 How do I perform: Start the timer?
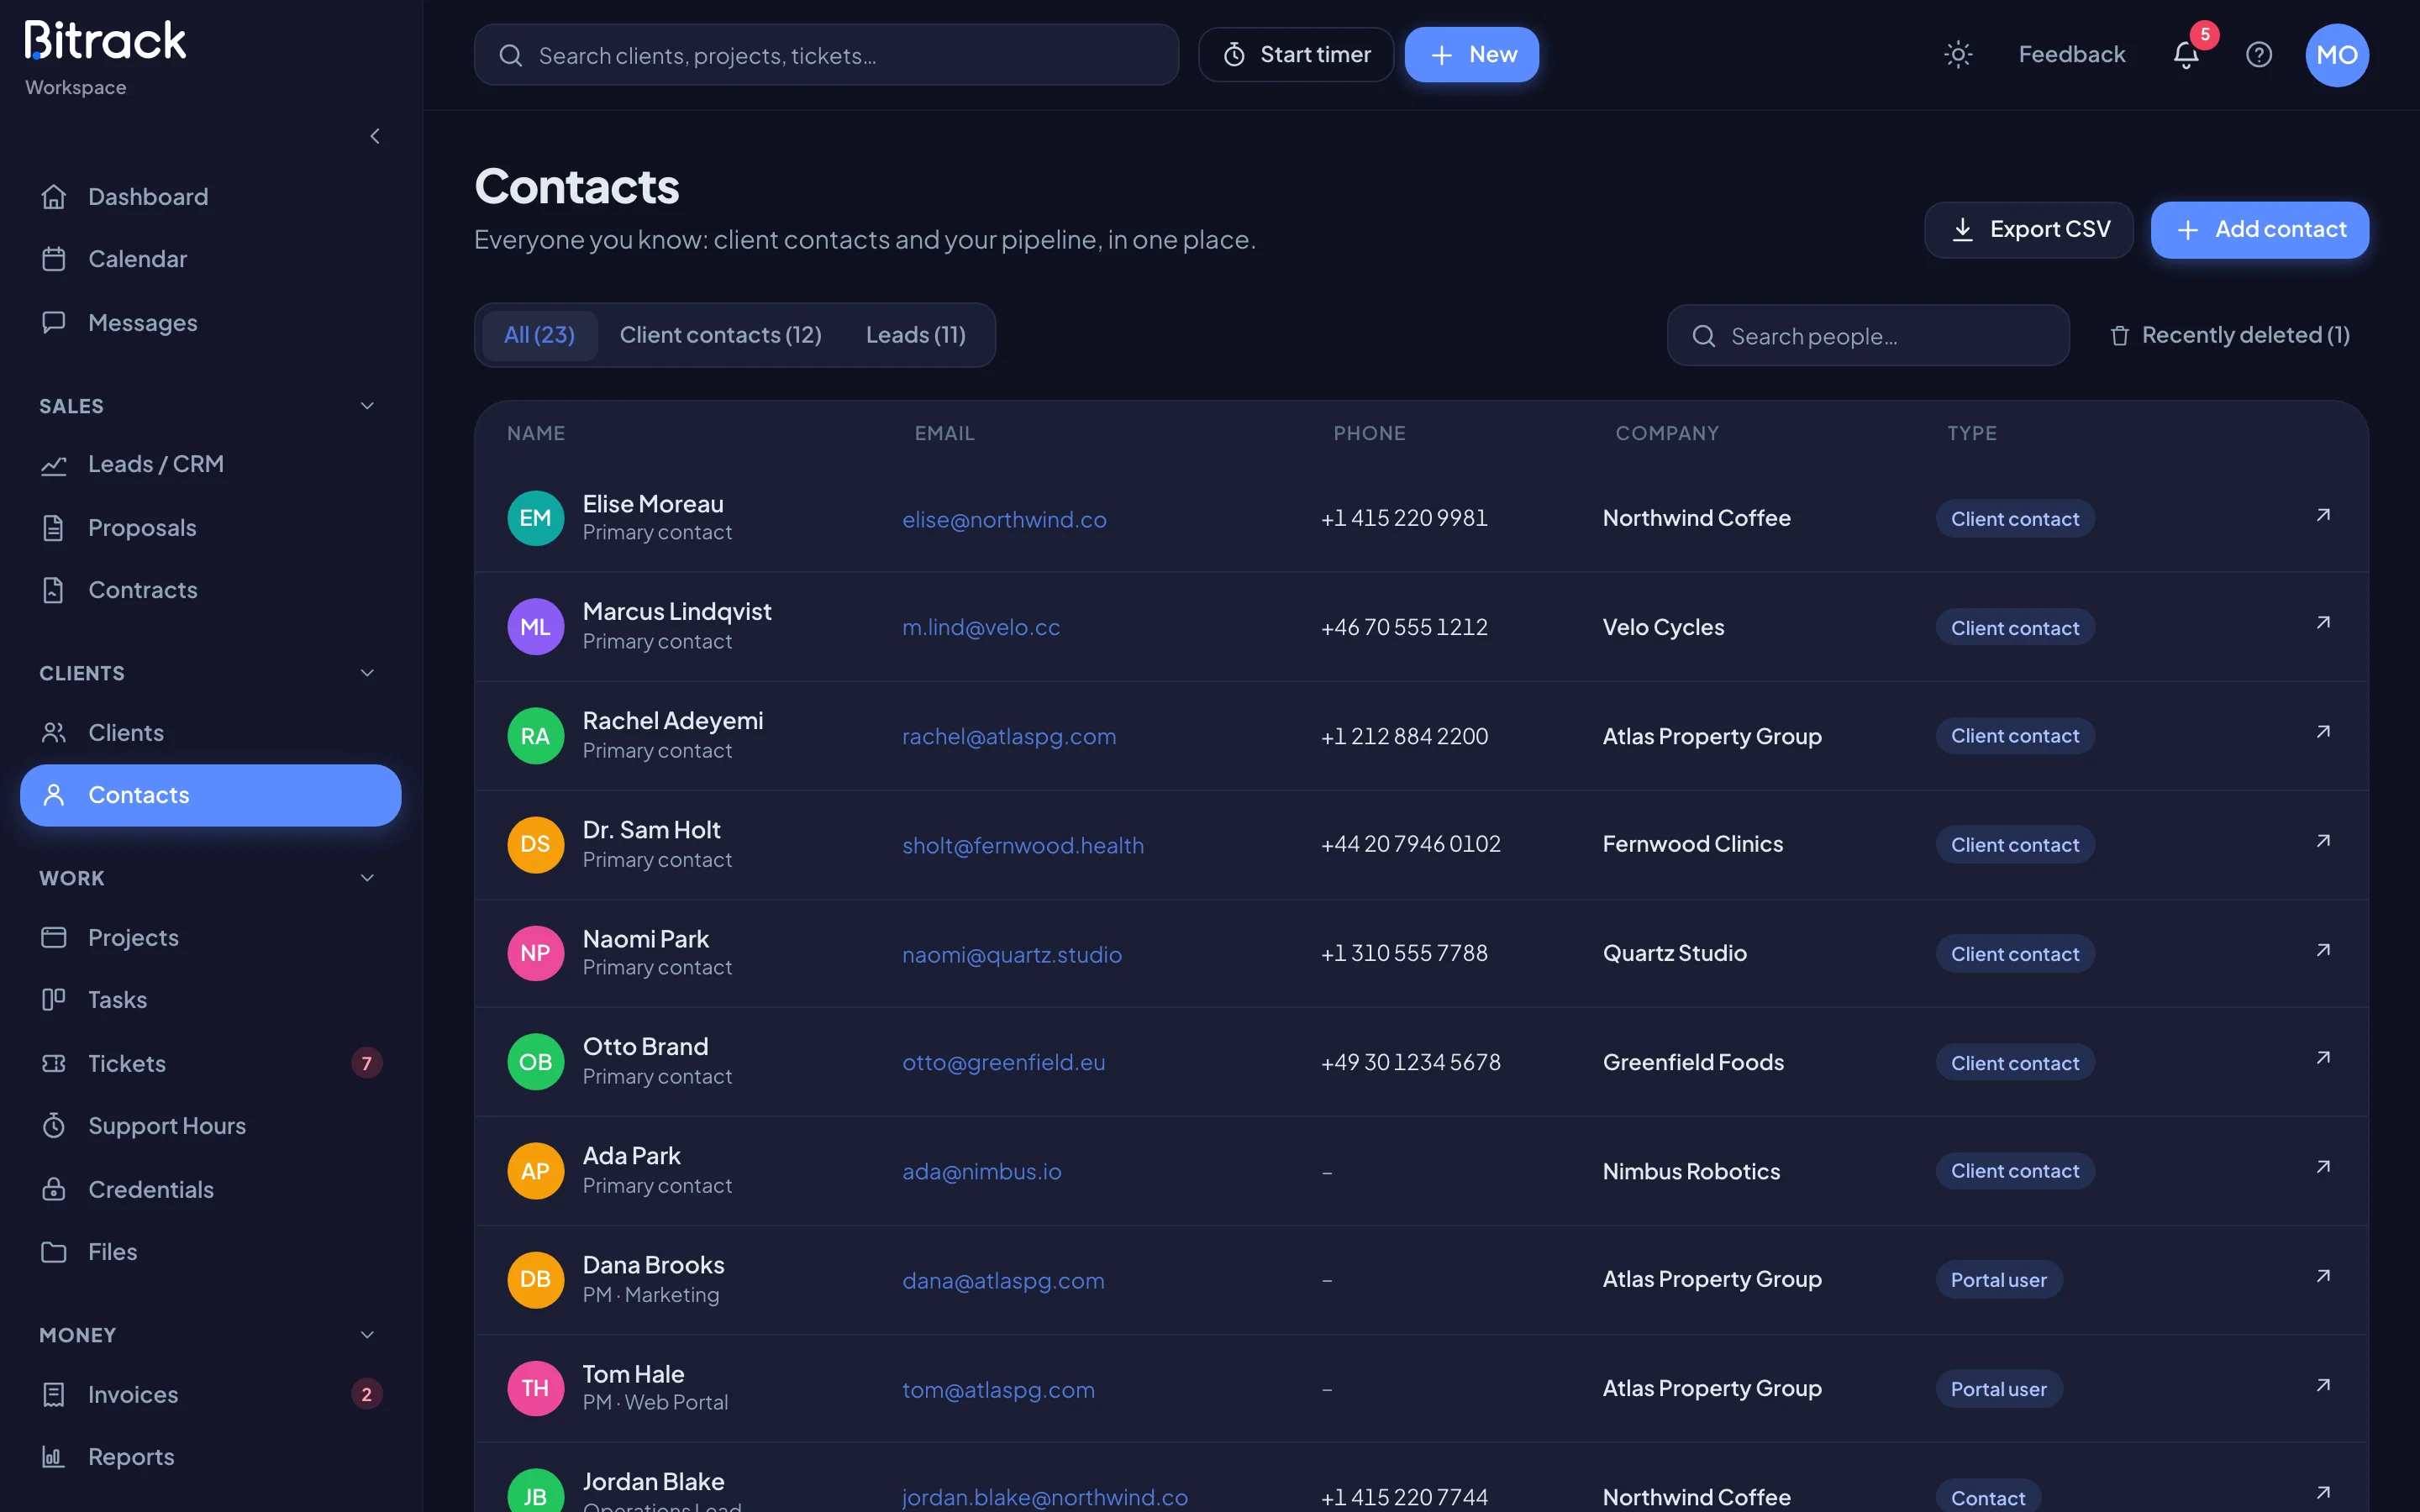pyautogui.click(x=1296, y=55)
